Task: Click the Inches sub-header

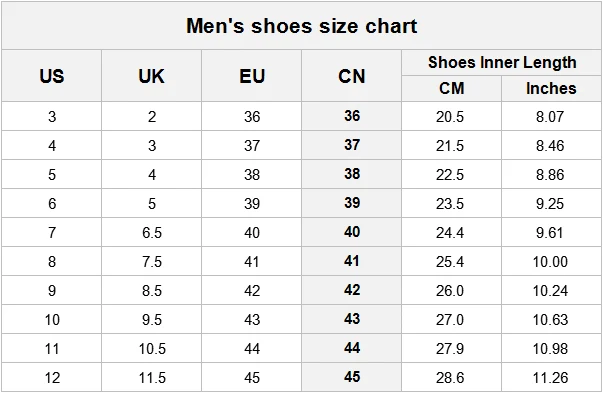Action: tap(551, 88)
